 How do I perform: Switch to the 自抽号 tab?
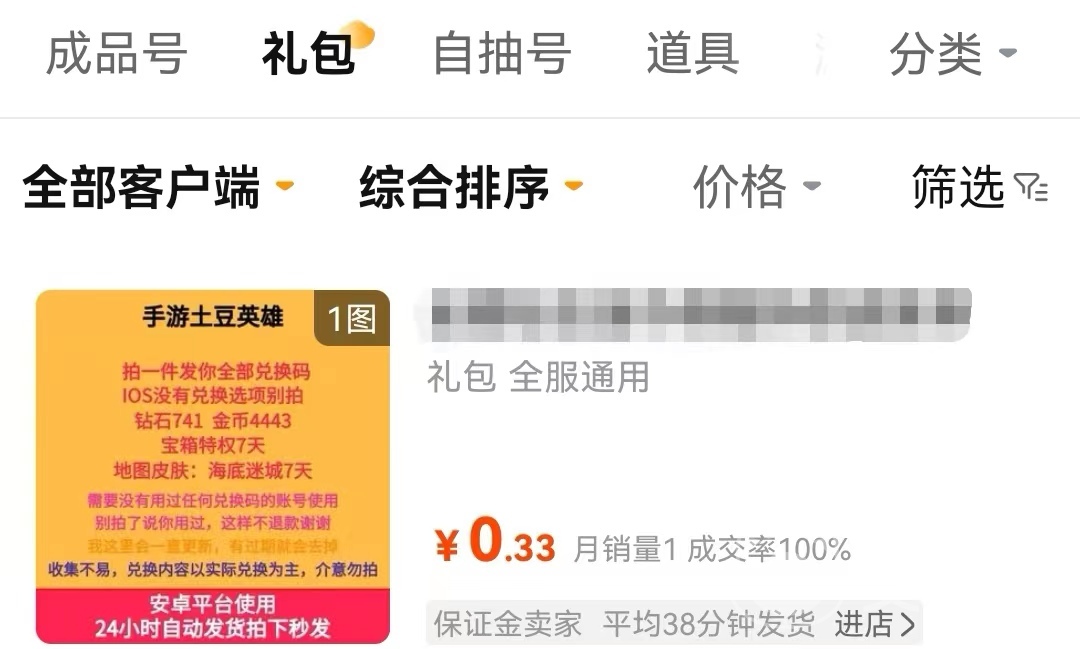point(502,54)
